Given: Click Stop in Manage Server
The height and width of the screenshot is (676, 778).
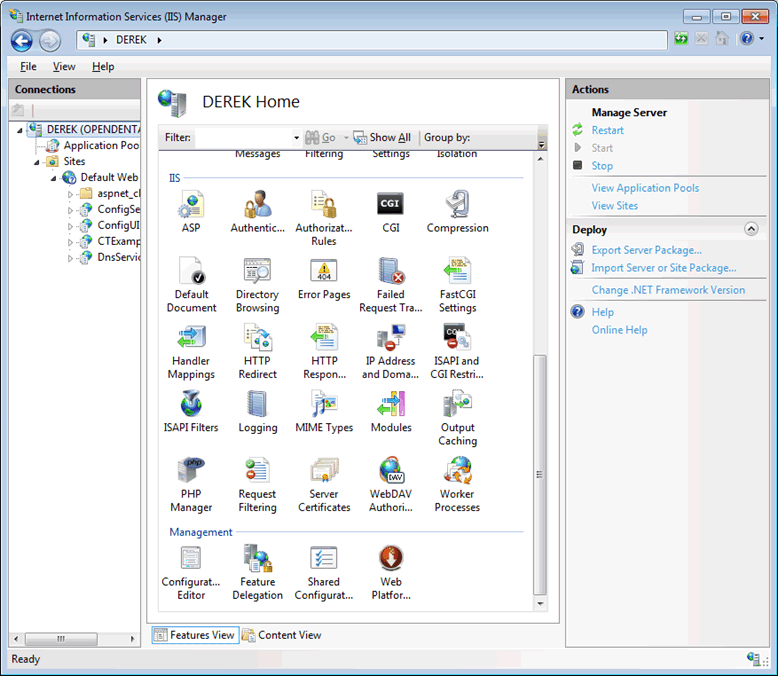Looking at the screenshot, I should (x=602, y=166).
